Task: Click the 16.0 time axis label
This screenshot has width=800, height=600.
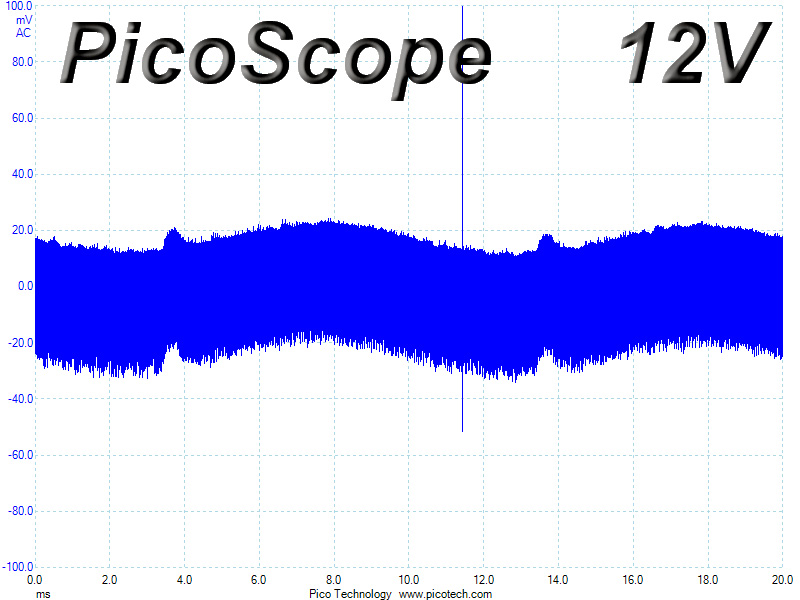Action: tap(633, 580)
